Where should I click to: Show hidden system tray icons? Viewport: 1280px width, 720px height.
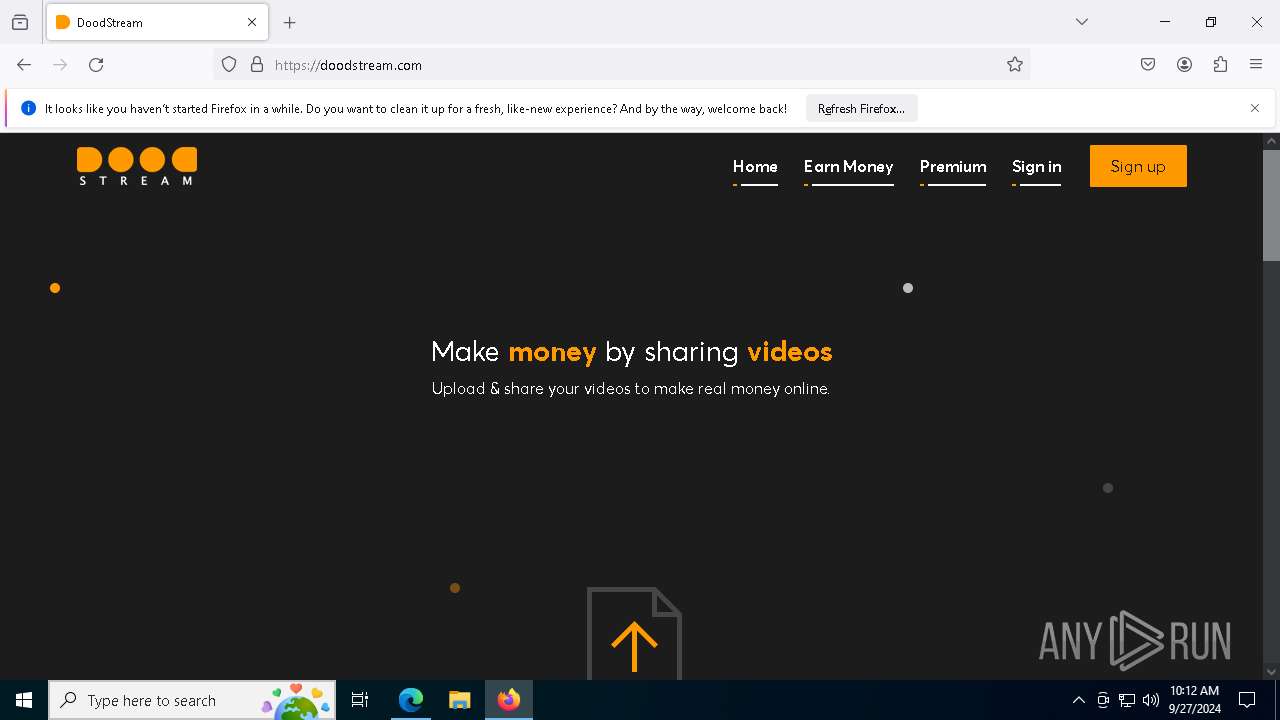1078,700
